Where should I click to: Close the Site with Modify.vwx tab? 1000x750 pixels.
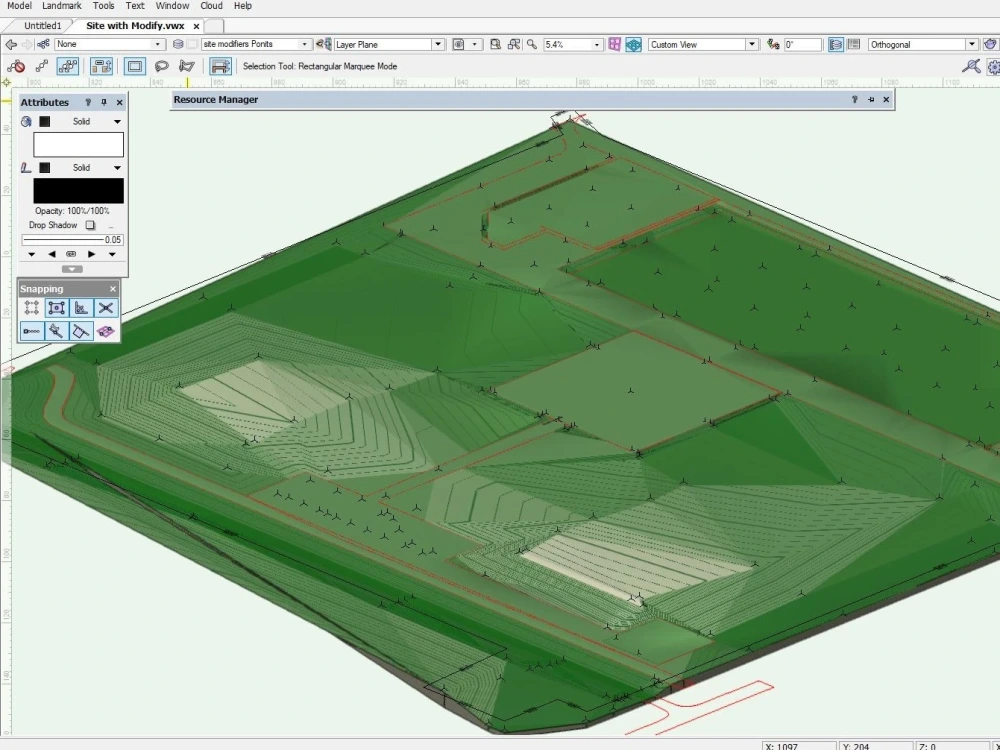pos(196,26)
